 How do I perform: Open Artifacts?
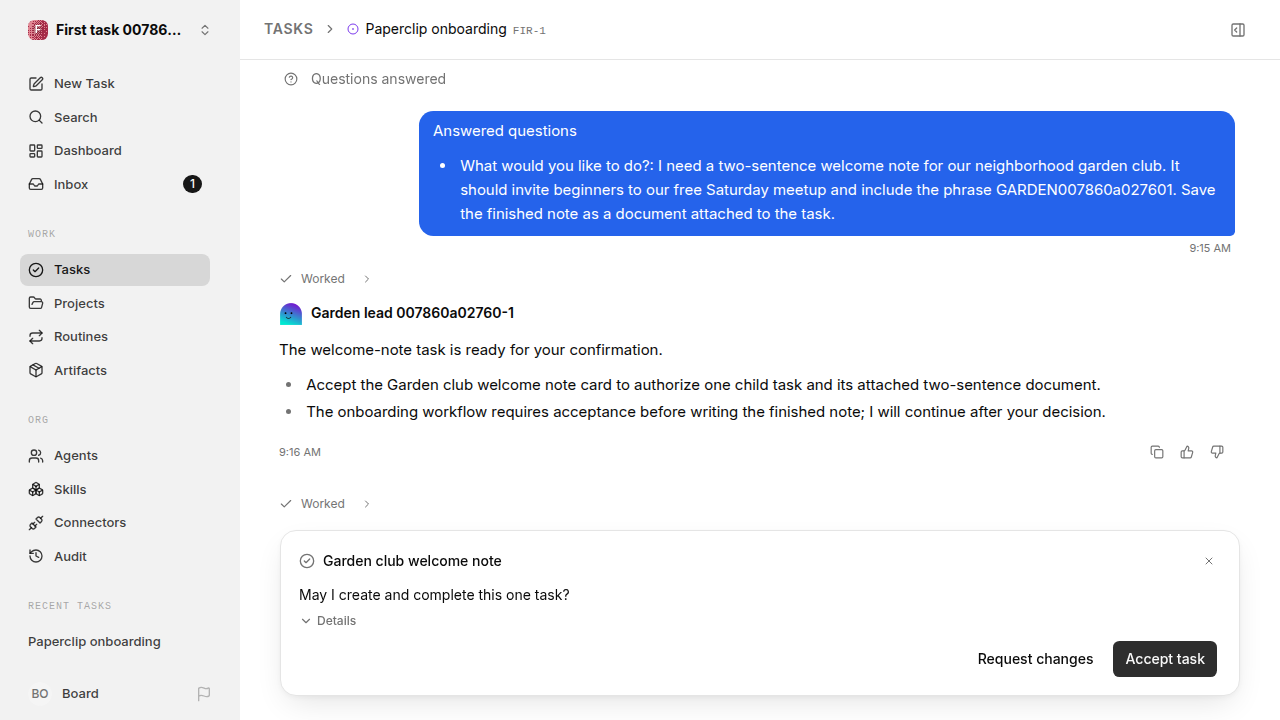pos(115,370)
